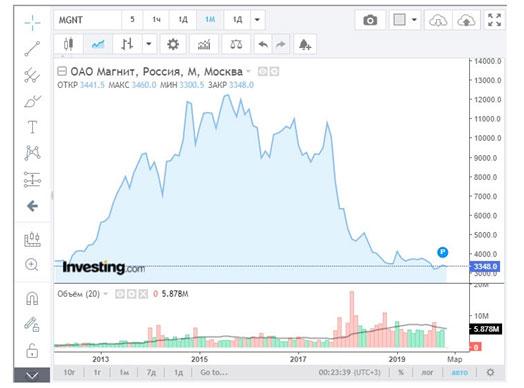524x388 pixels.
Task: Remove the Объём volume indicator
Action: pyautogui.click(x=143, y=294)
